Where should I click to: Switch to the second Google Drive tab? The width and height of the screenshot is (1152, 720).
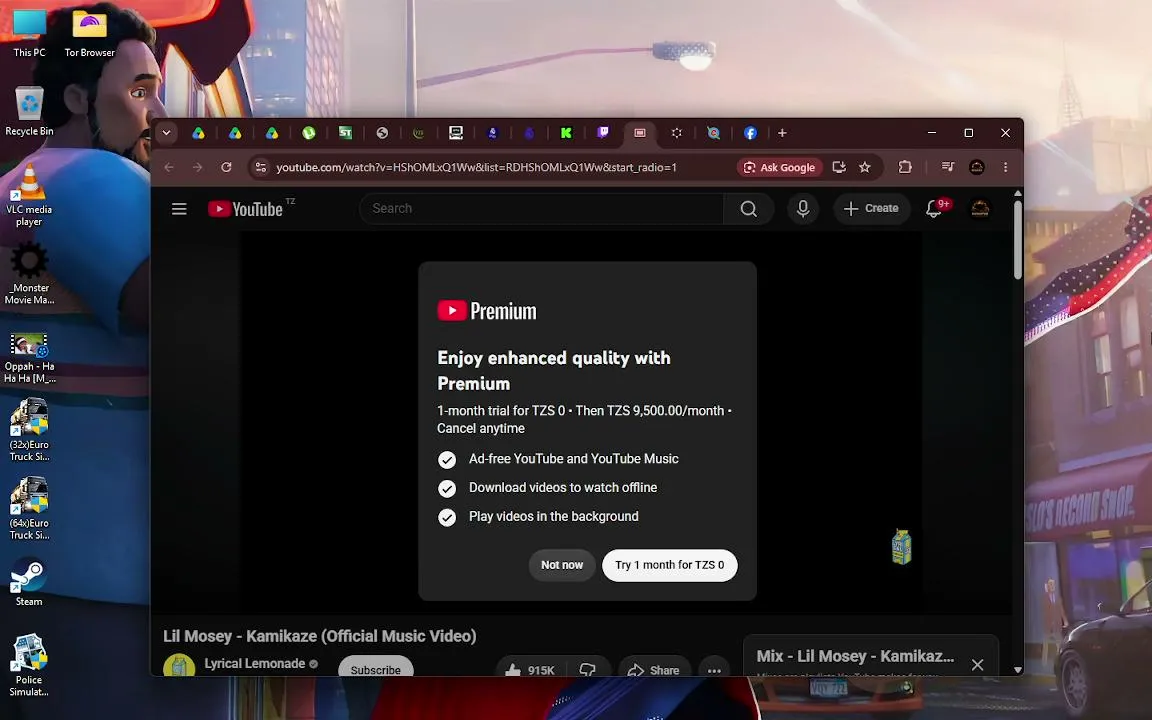235,133
